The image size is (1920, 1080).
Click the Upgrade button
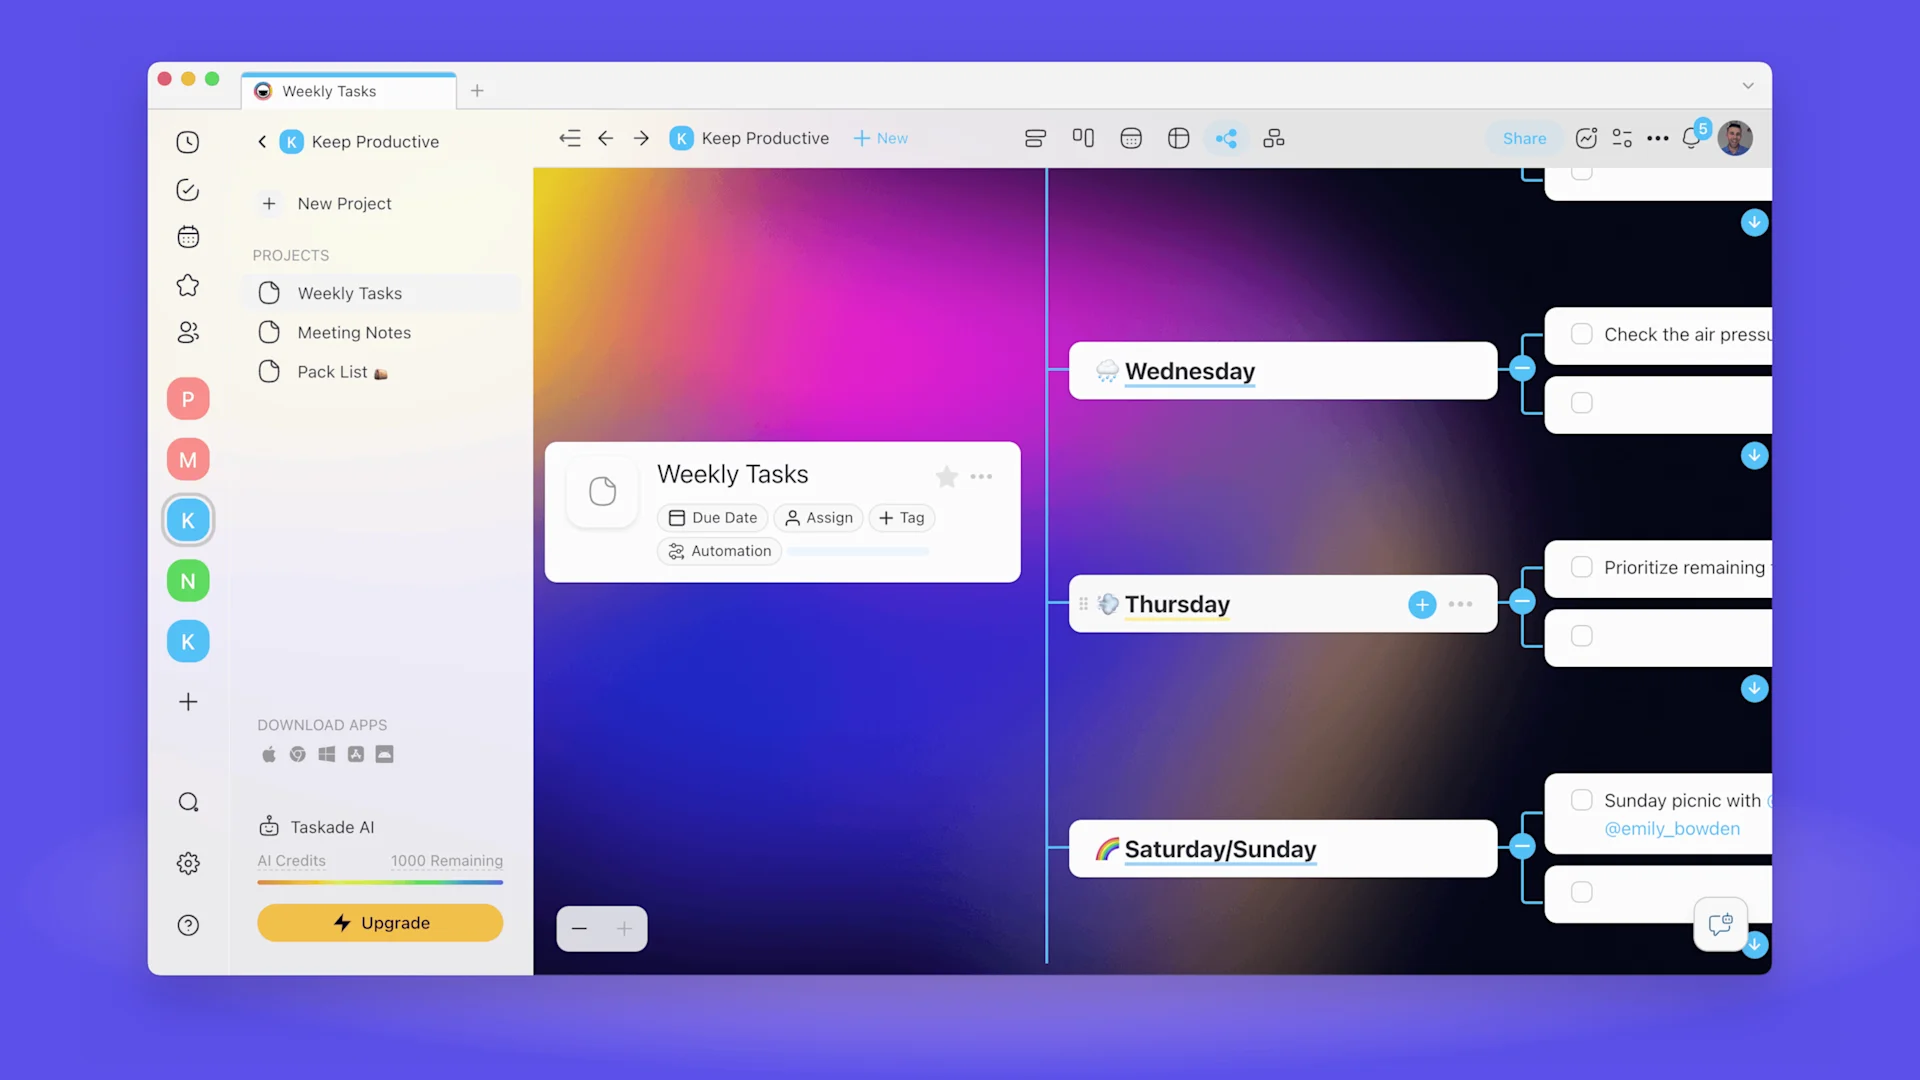coord(380,922)
